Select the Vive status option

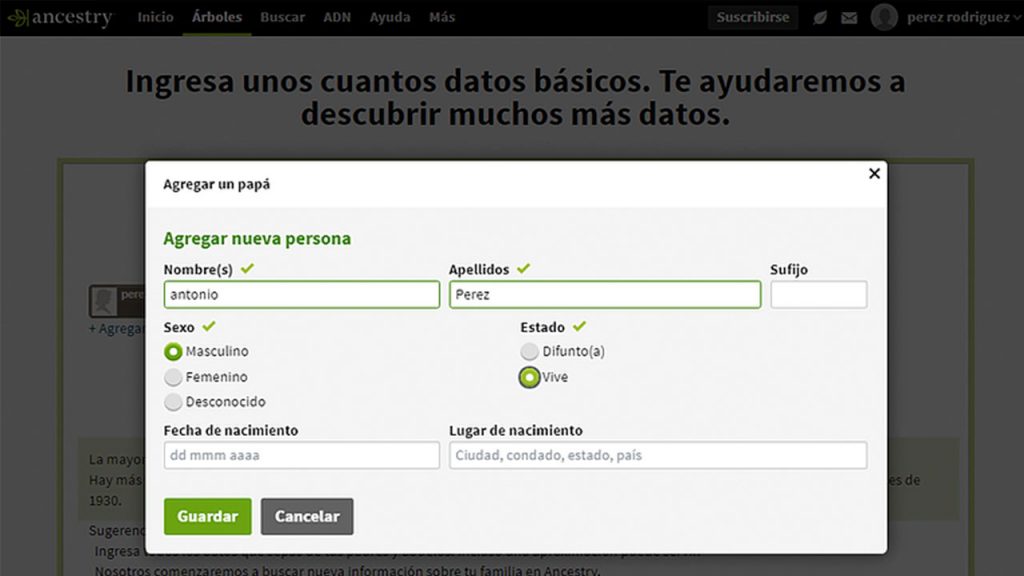[x=530, y=377]
